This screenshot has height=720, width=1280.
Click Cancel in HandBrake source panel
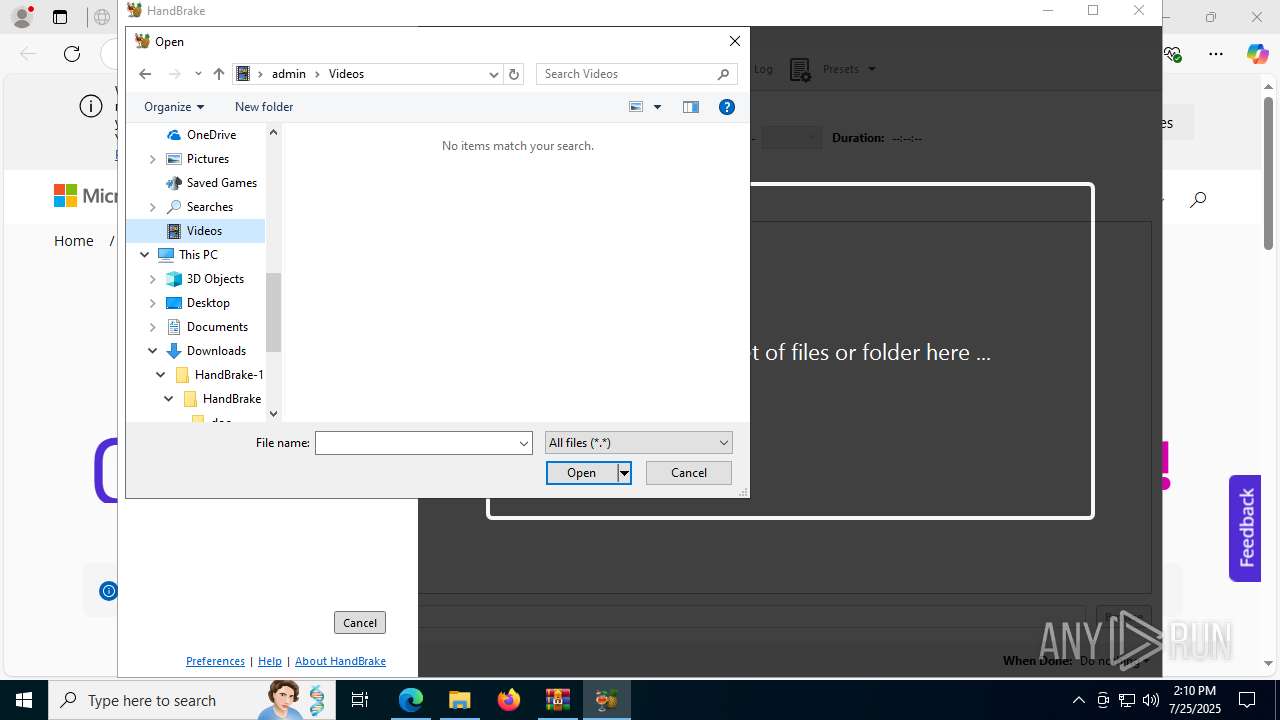[x=360, y=623]
